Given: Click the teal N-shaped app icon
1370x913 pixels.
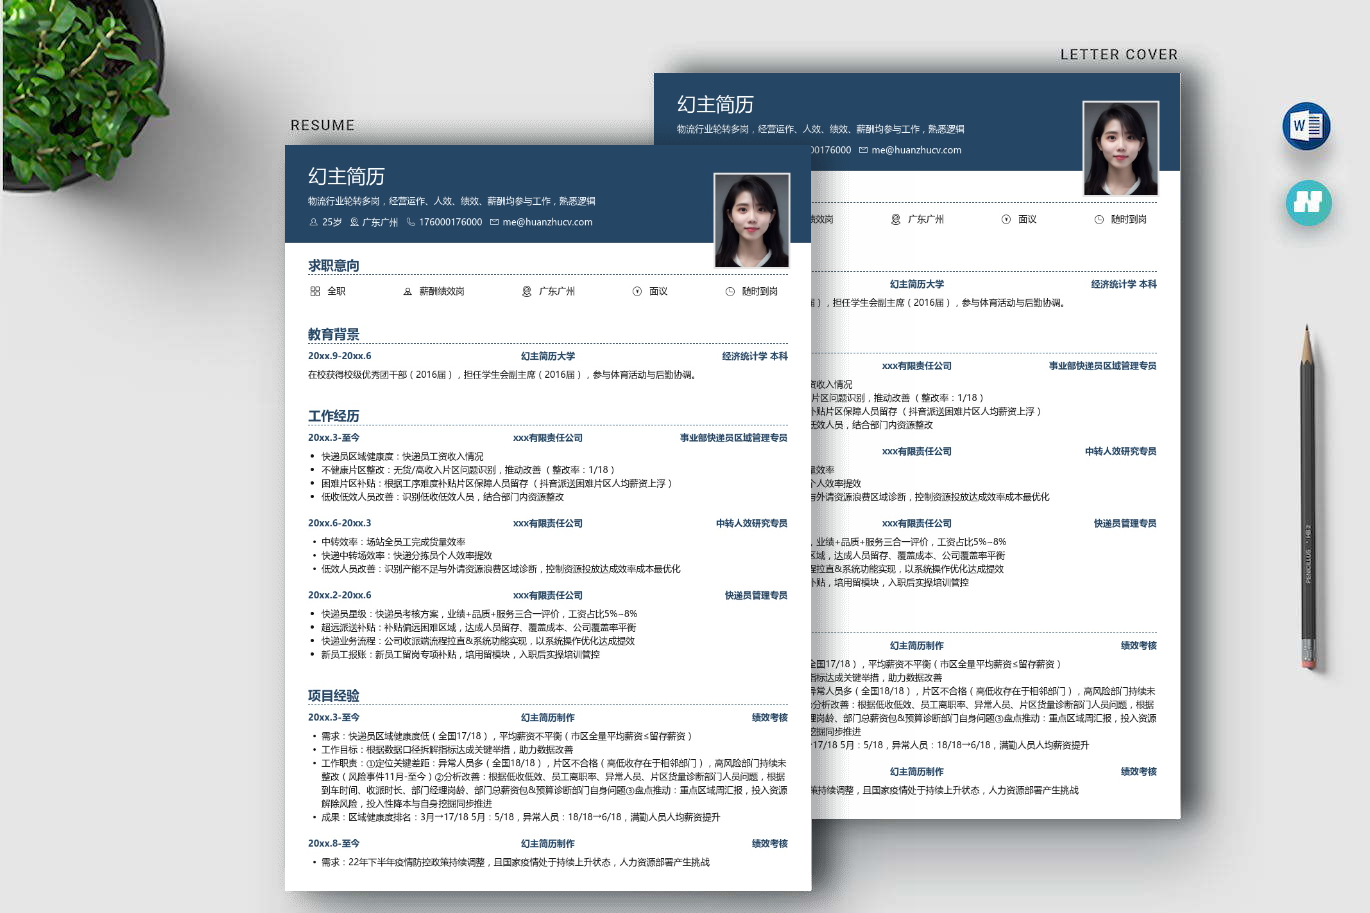Looking at the screenshot, I should click(x=1308, y=202).
